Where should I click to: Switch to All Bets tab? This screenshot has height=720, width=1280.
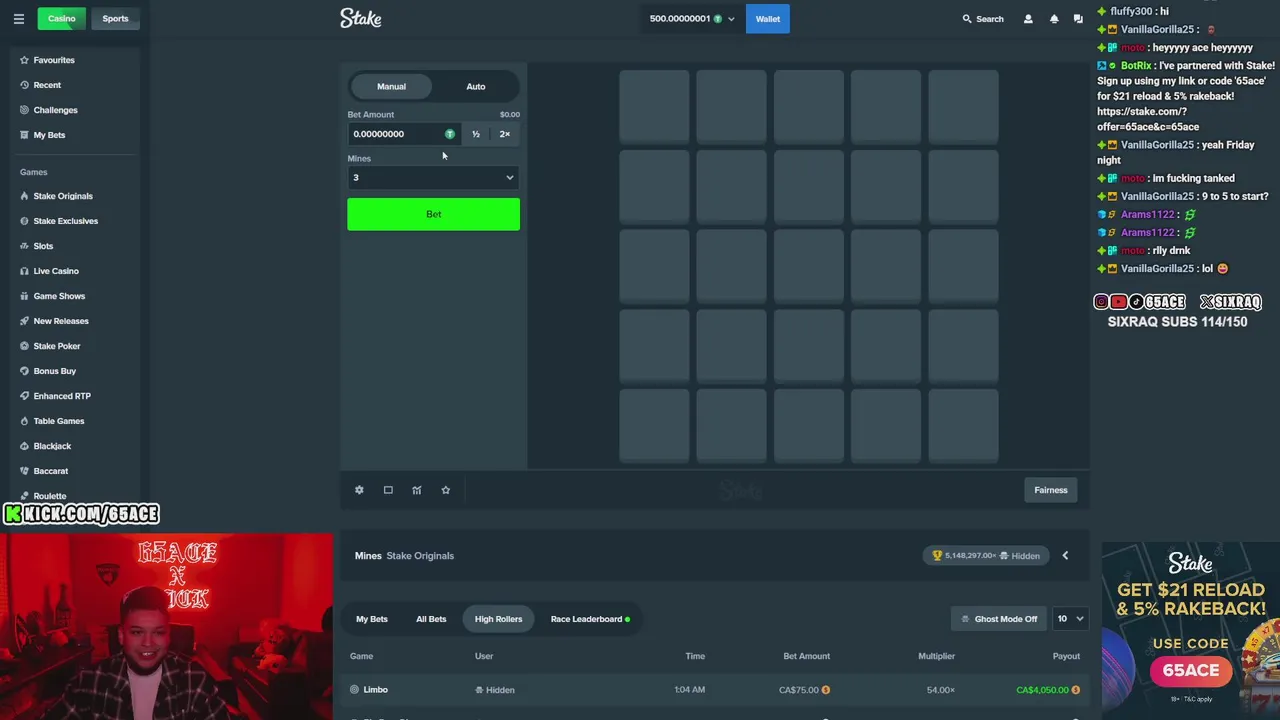[x=431, y=619]
